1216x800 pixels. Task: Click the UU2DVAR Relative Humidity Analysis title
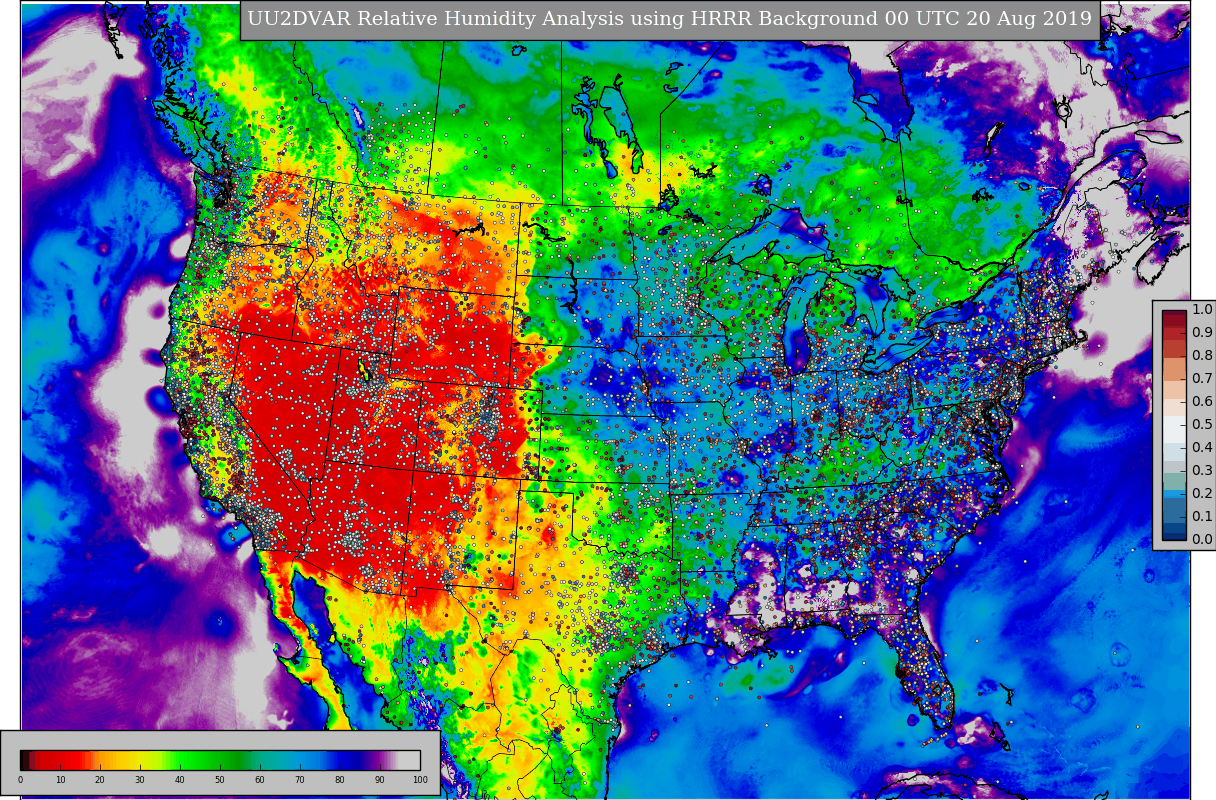click(669, 19)
